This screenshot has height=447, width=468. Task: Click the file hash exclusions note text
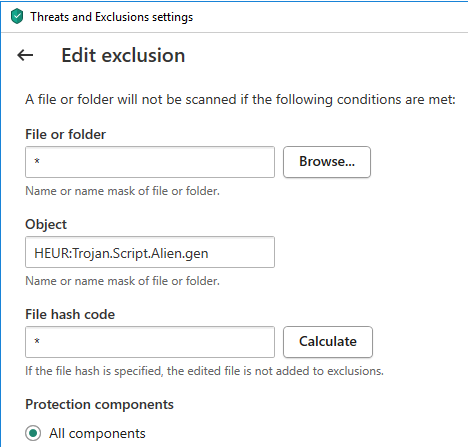click(204, 371)
